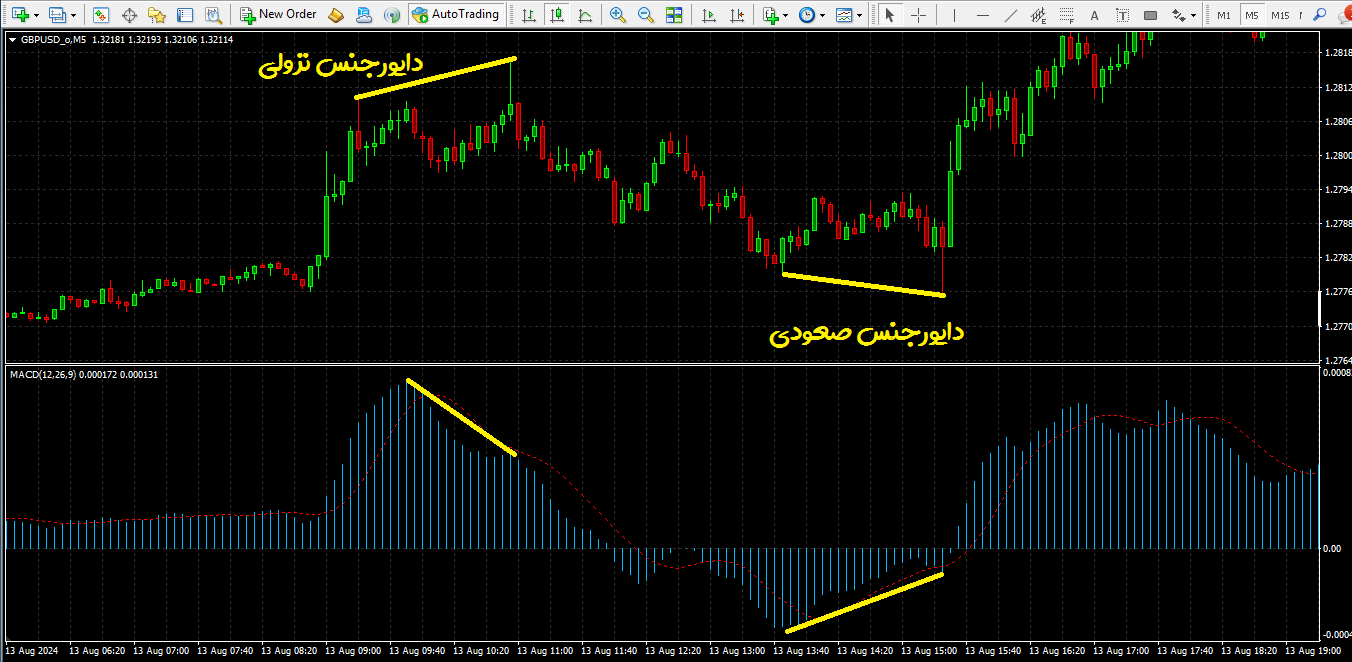Switch chart to candlesticks mode
The image size is (1352, 662).
click(x=555, y=15)
